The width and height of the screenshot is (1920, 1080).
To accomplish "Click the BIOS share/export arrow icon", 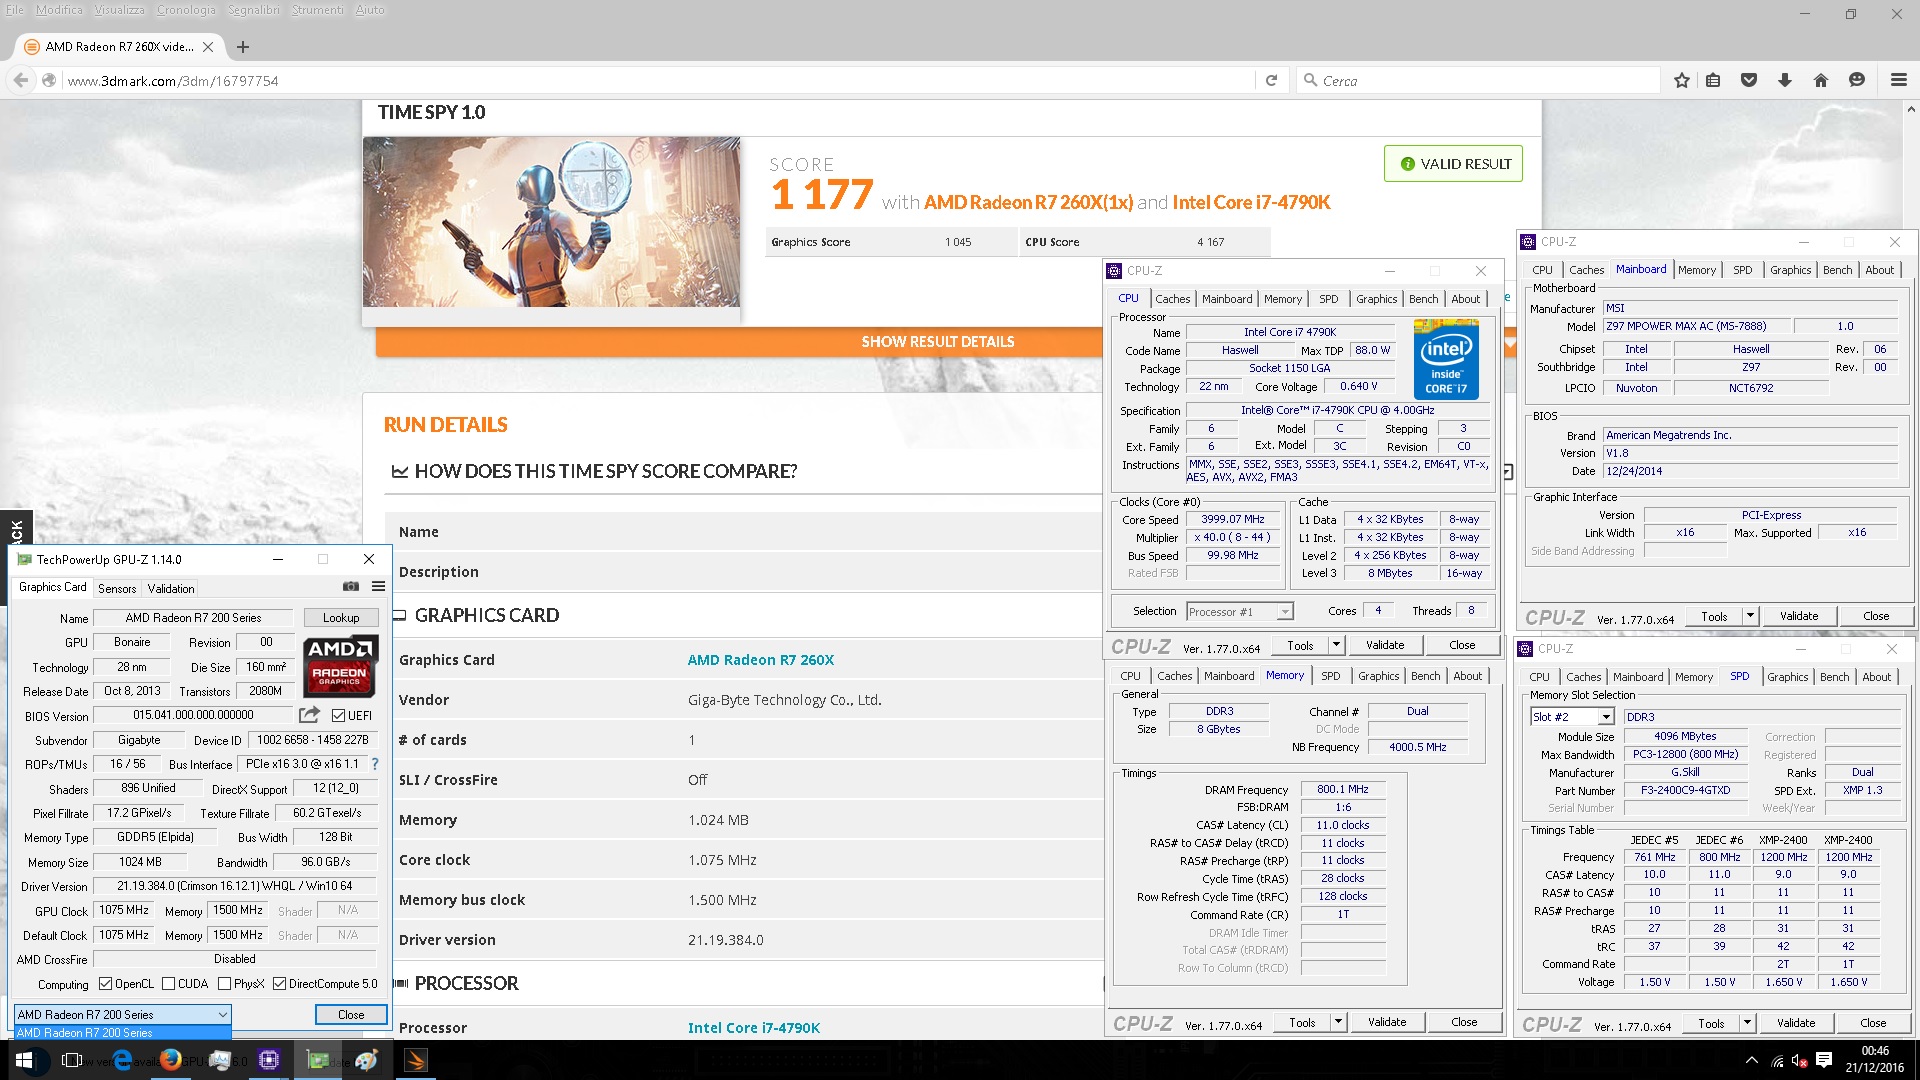I will coord(309,715).
